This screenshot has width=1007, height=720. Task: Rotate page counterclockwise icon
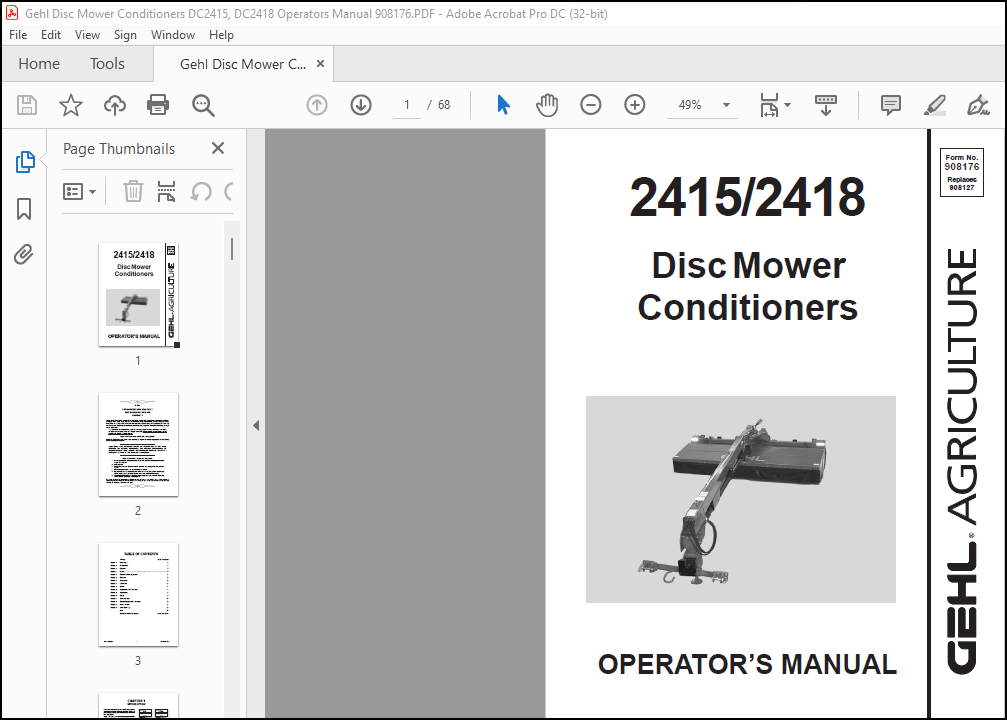pos(201,191)
